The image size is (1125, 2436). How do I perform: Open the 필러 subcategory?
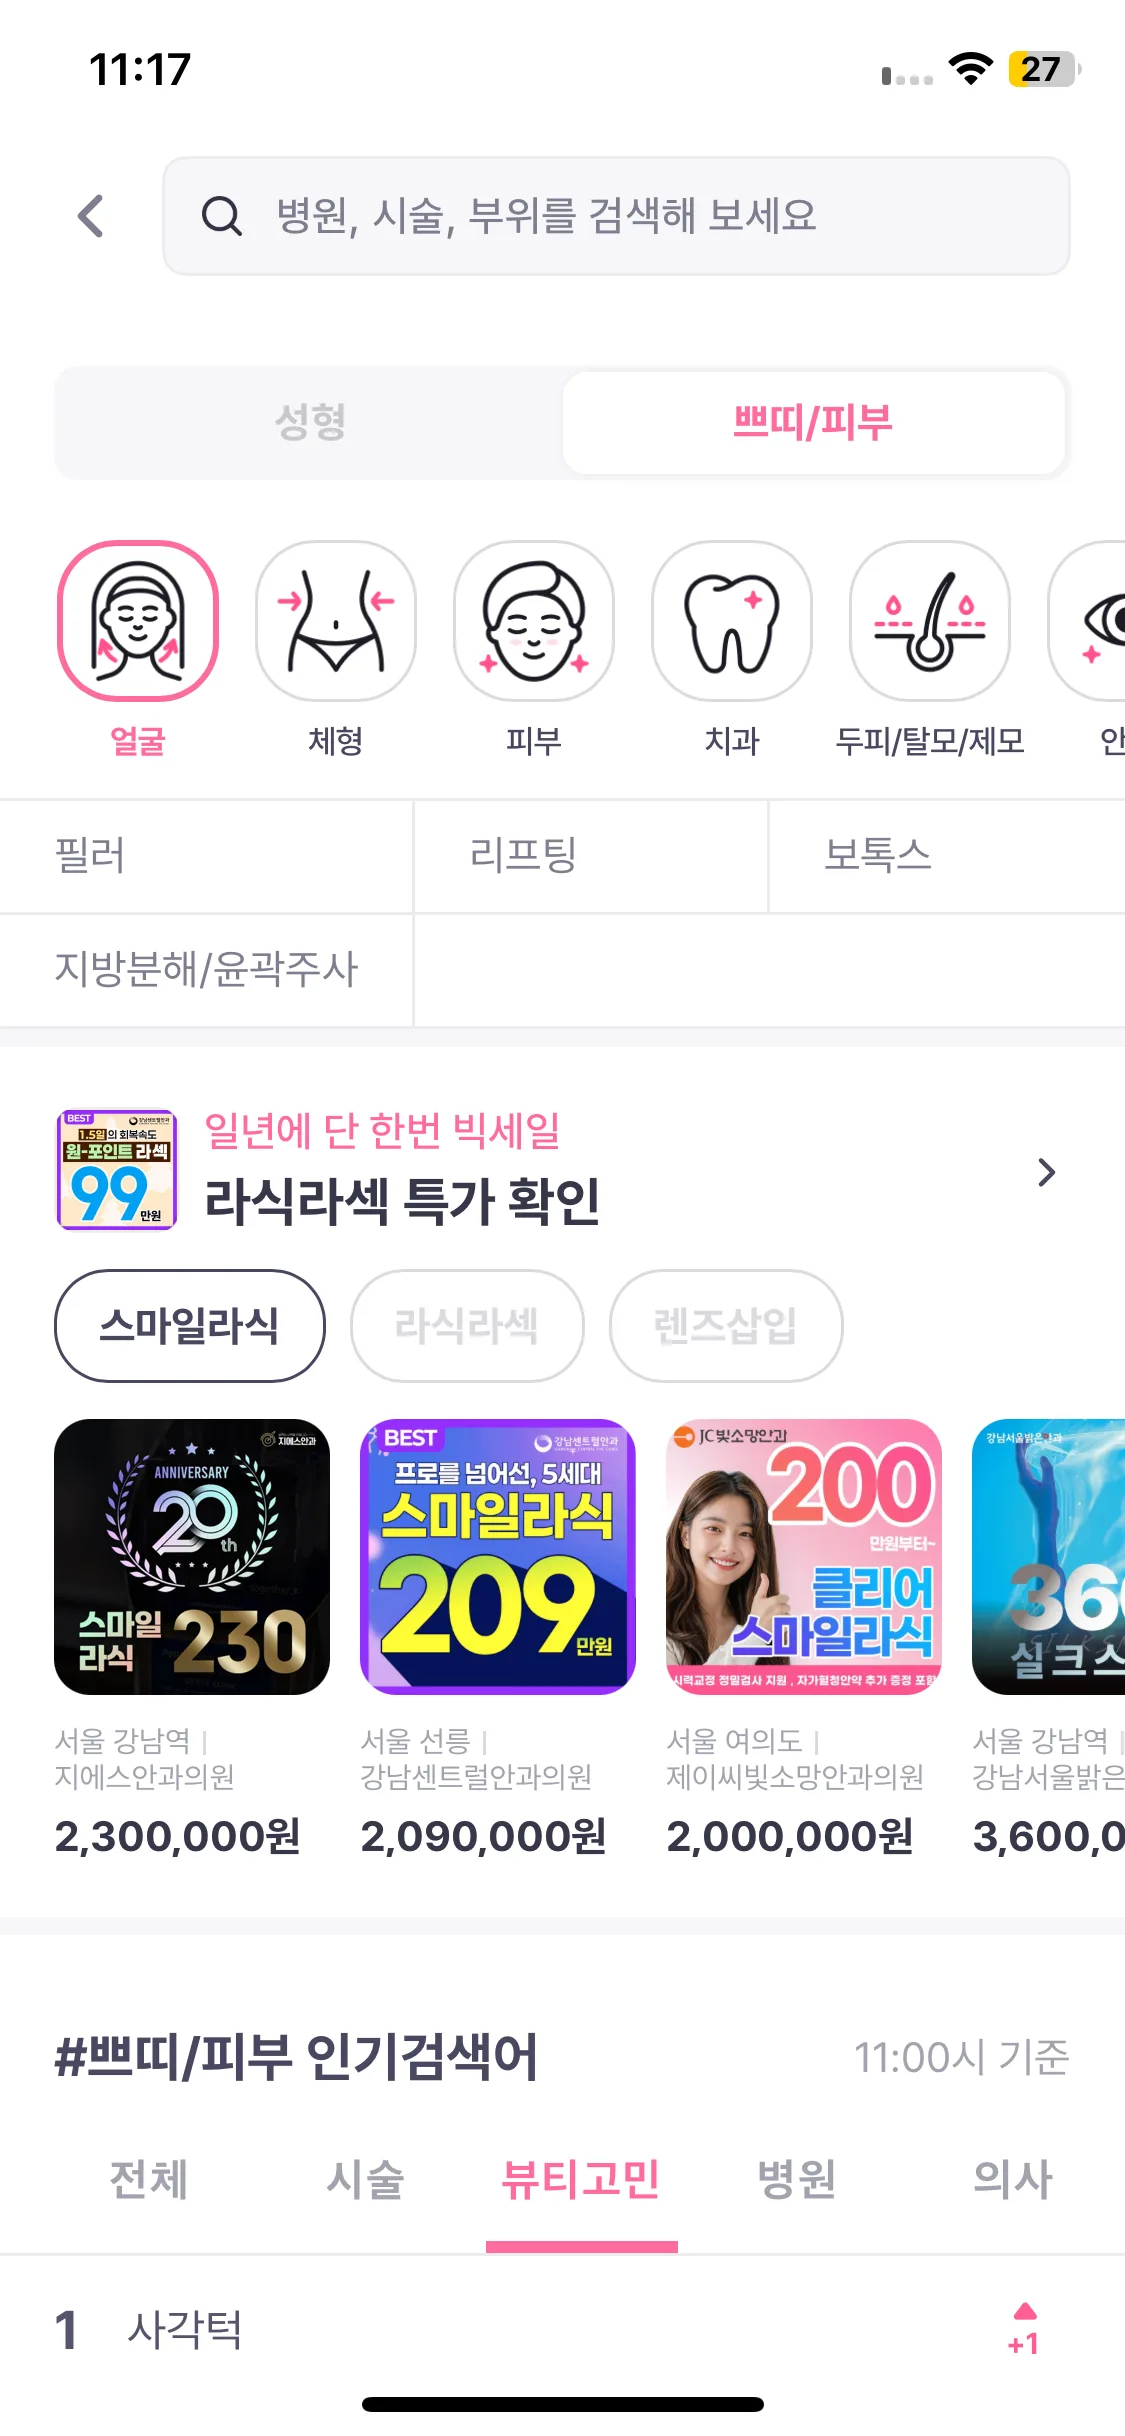click(x=206, y=856)
